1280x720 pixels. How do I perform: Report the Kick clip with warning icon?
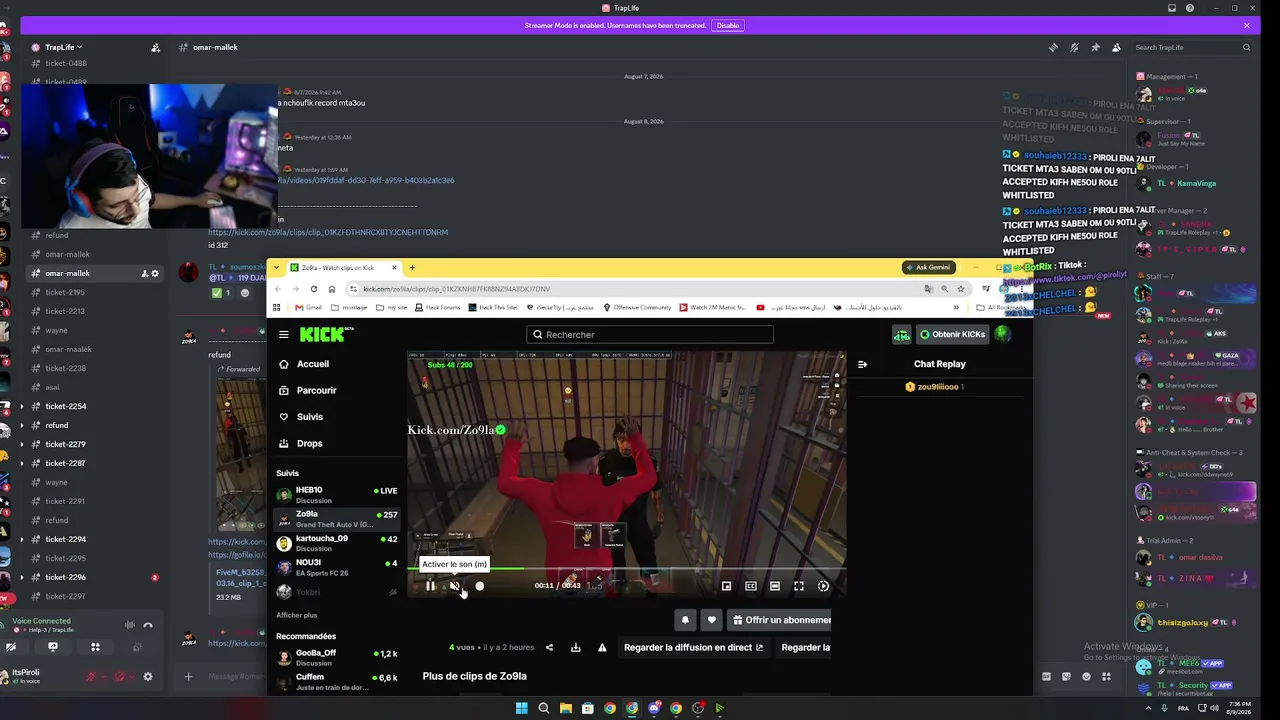[602, 648]
